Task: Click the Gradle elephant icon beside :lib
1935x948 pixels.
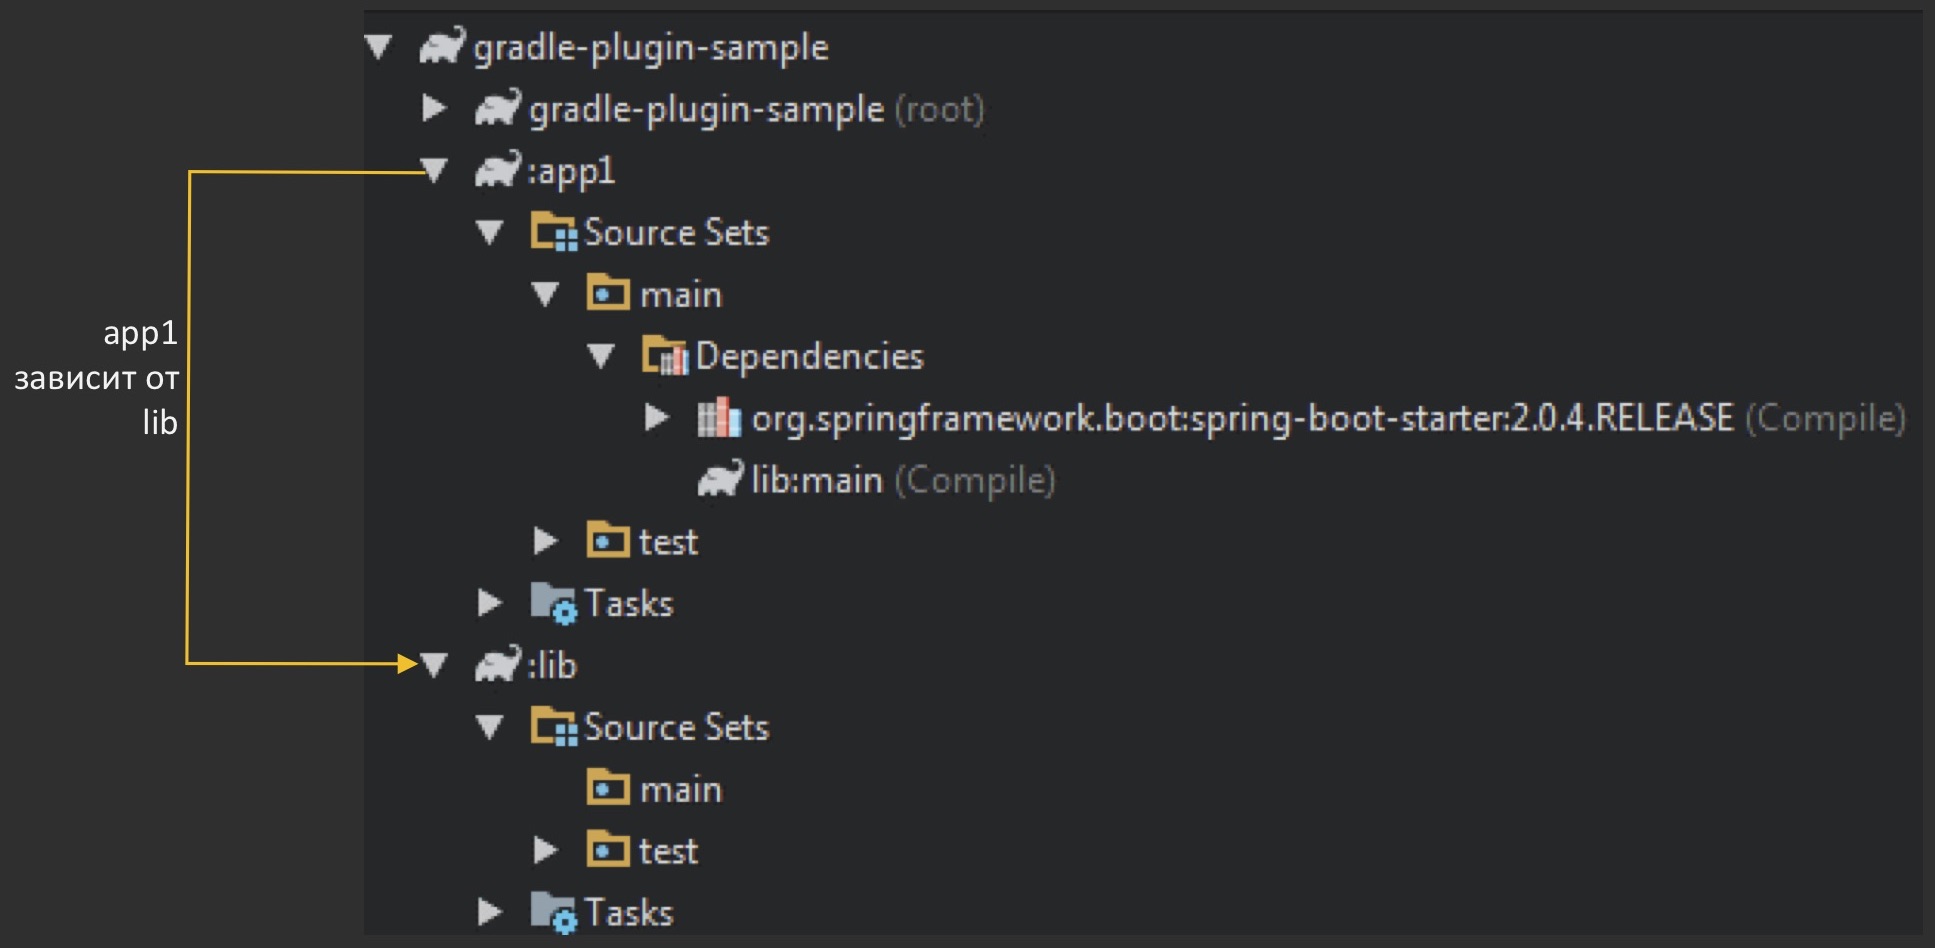Action: 498,665
